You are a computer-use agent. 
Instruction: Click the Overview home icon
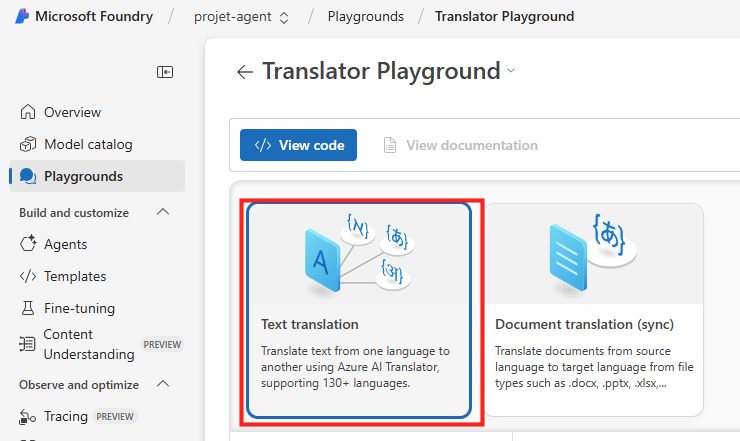[28, 112]
